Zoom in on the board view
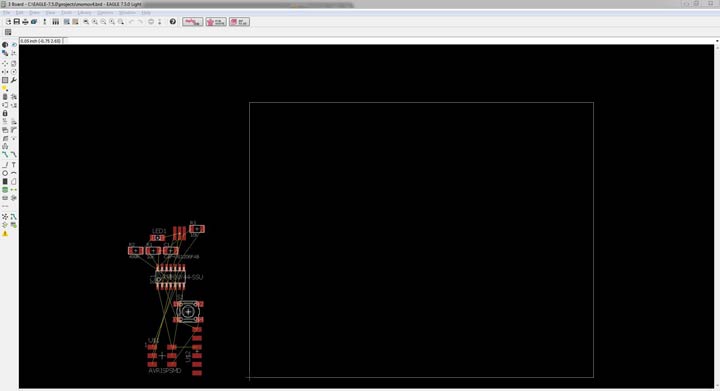 point(95,22)
